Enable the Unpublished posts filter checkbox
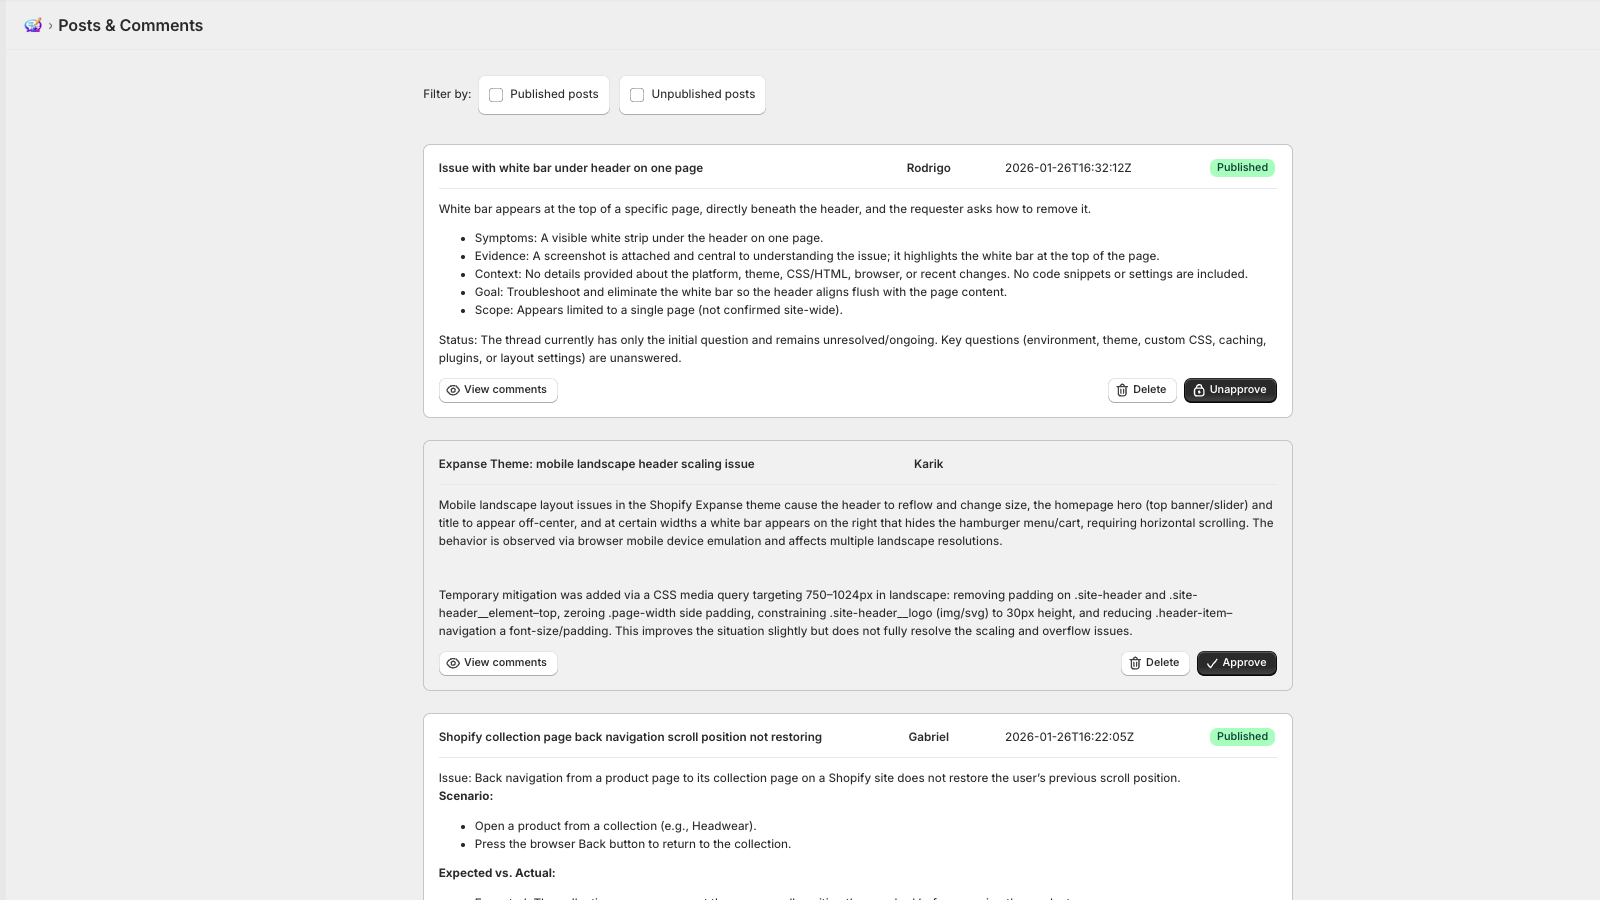The width and height of the screenshot is (1600, 900). (637, 95)
